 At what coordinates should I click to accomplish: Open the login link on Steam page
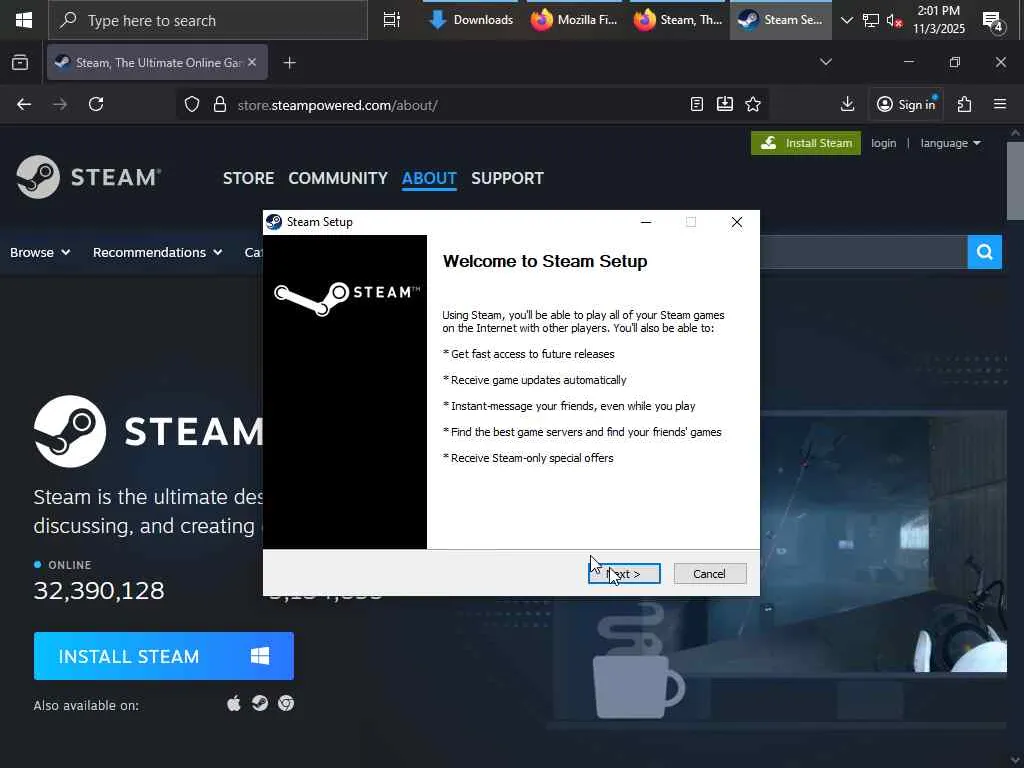click(883, 143)
